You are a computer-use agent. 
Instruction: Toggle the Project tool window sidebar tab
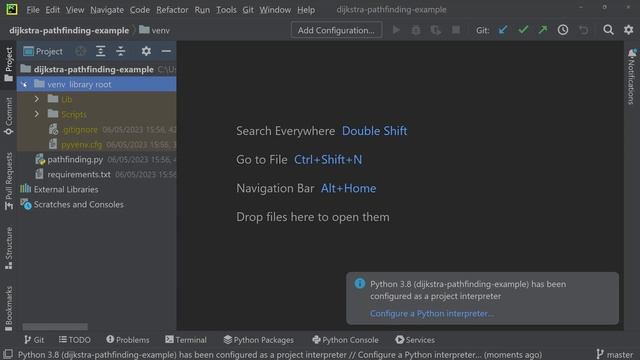(9, 64)
